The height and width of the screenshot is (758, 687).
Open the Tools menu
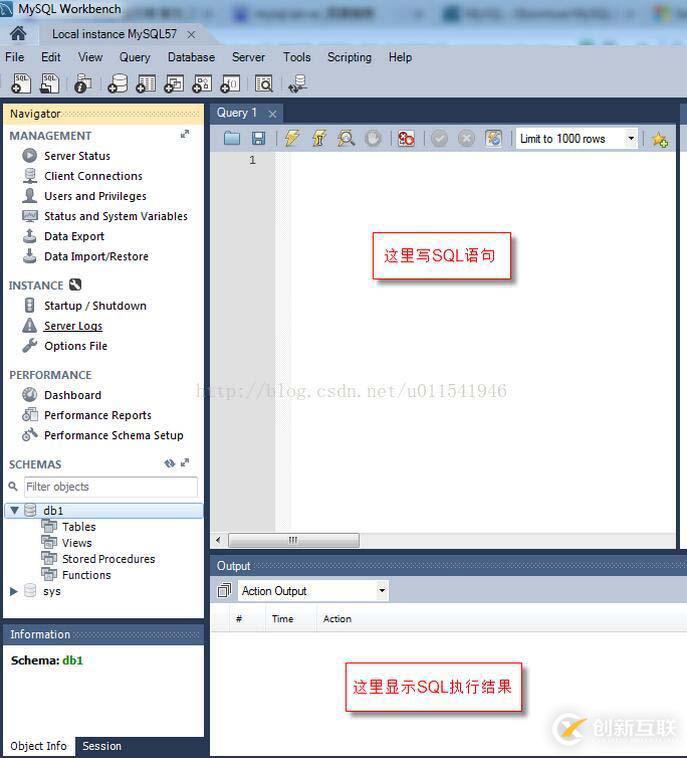click(x=297, y=57)
